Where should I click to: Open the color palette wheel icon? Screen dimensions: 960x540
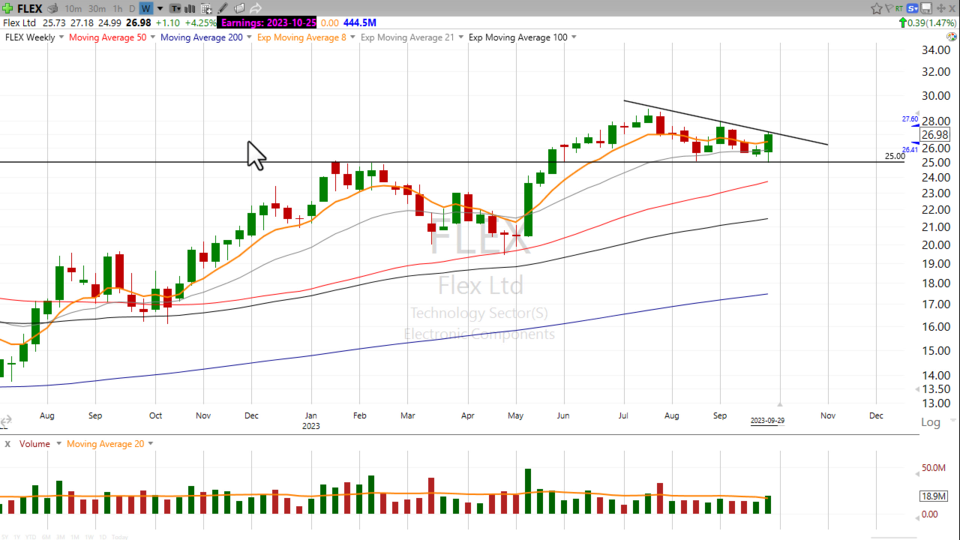tap(952, 37)
